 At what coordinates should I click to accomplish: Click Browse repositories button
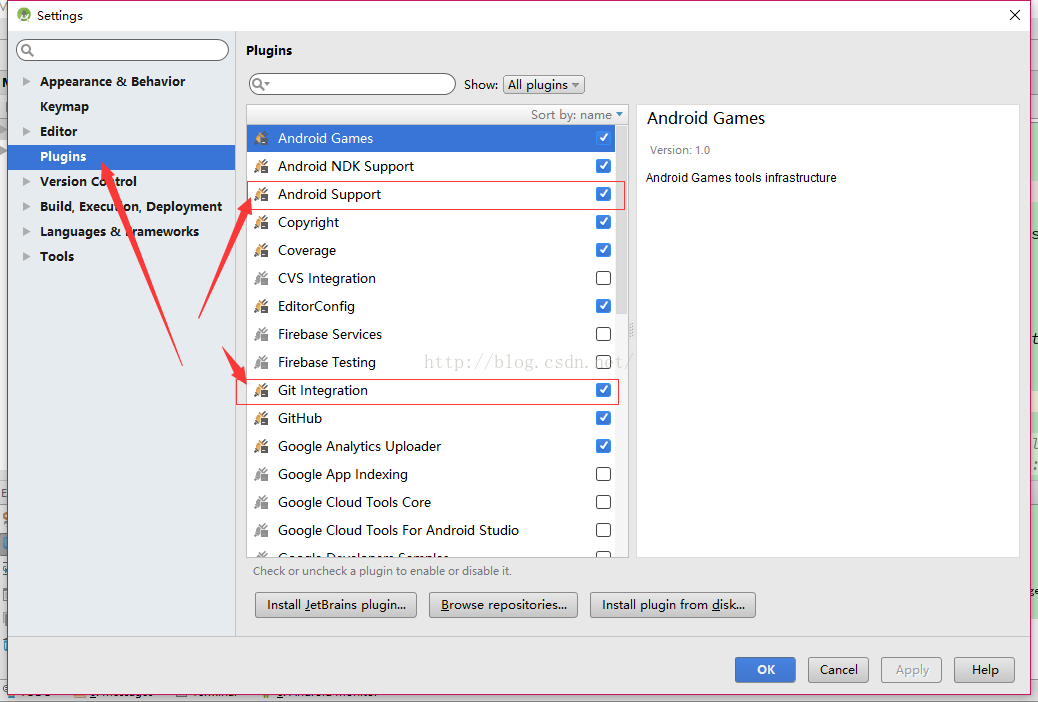tap(503, 605)
